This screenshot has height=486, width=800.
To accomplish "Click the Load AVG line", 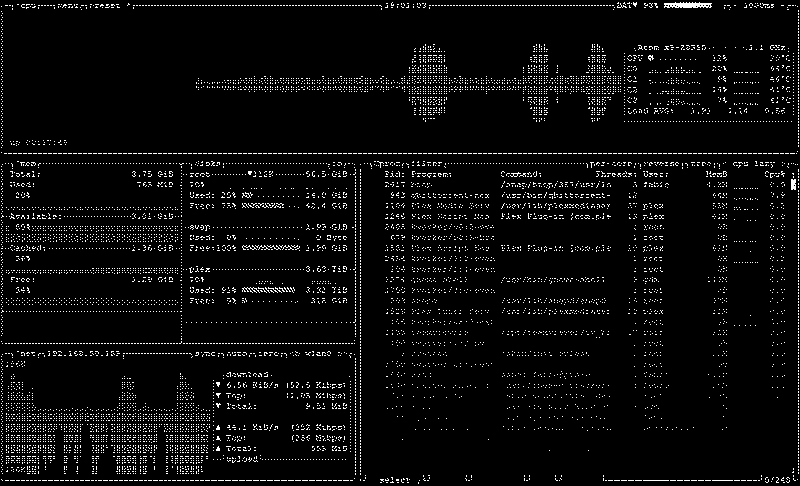I will (709, 110).
